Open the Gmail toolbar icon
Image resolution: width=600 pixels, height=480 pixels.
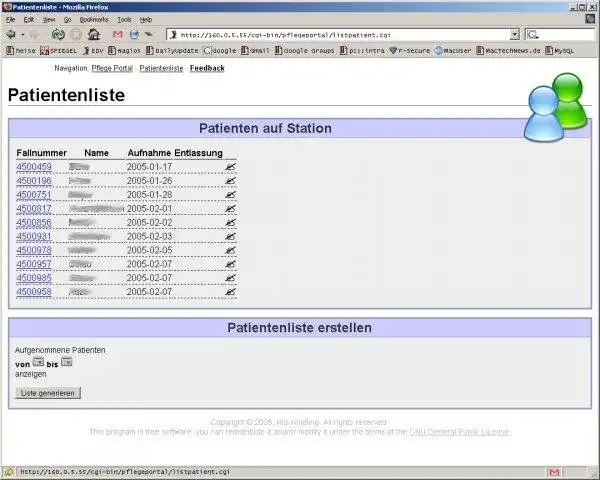click(x=117, y=34)
